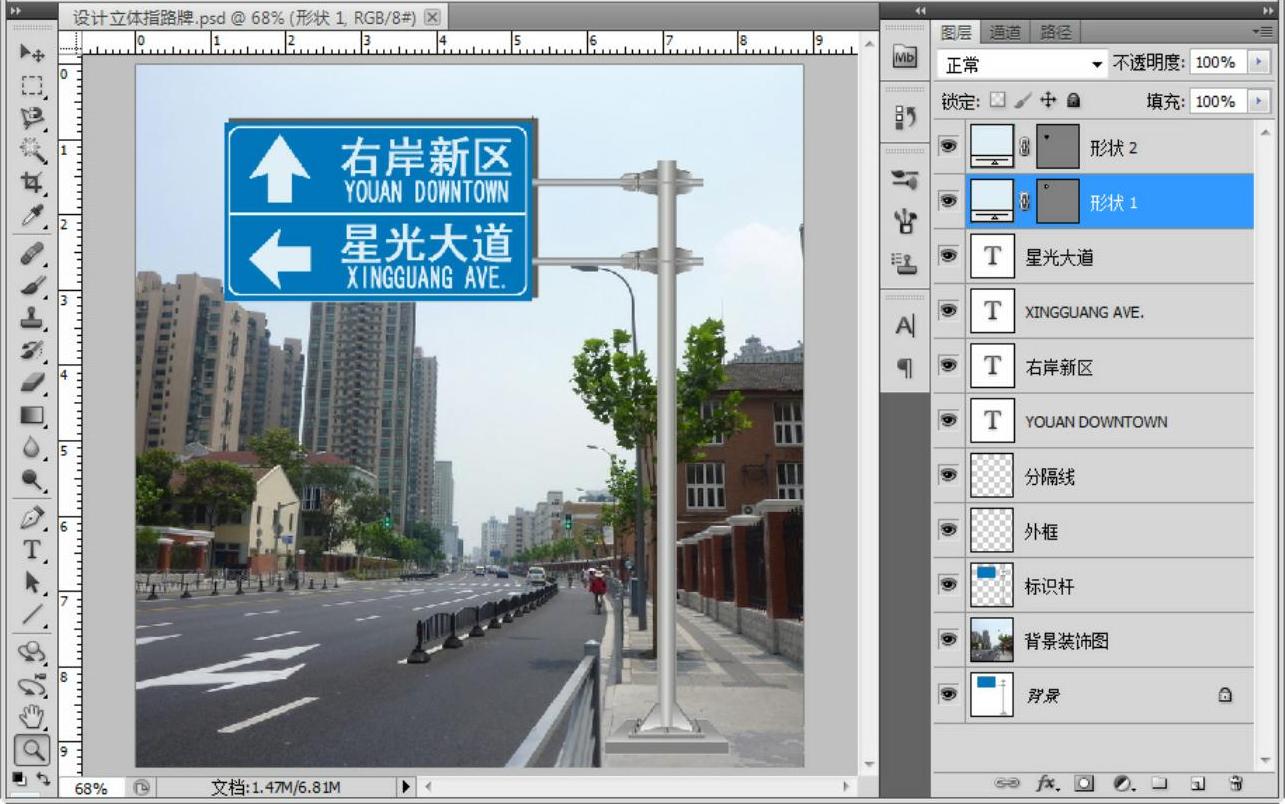Toggle visibility of 星光大道 text layer
1285x804 pixels.
coord(948,256)
